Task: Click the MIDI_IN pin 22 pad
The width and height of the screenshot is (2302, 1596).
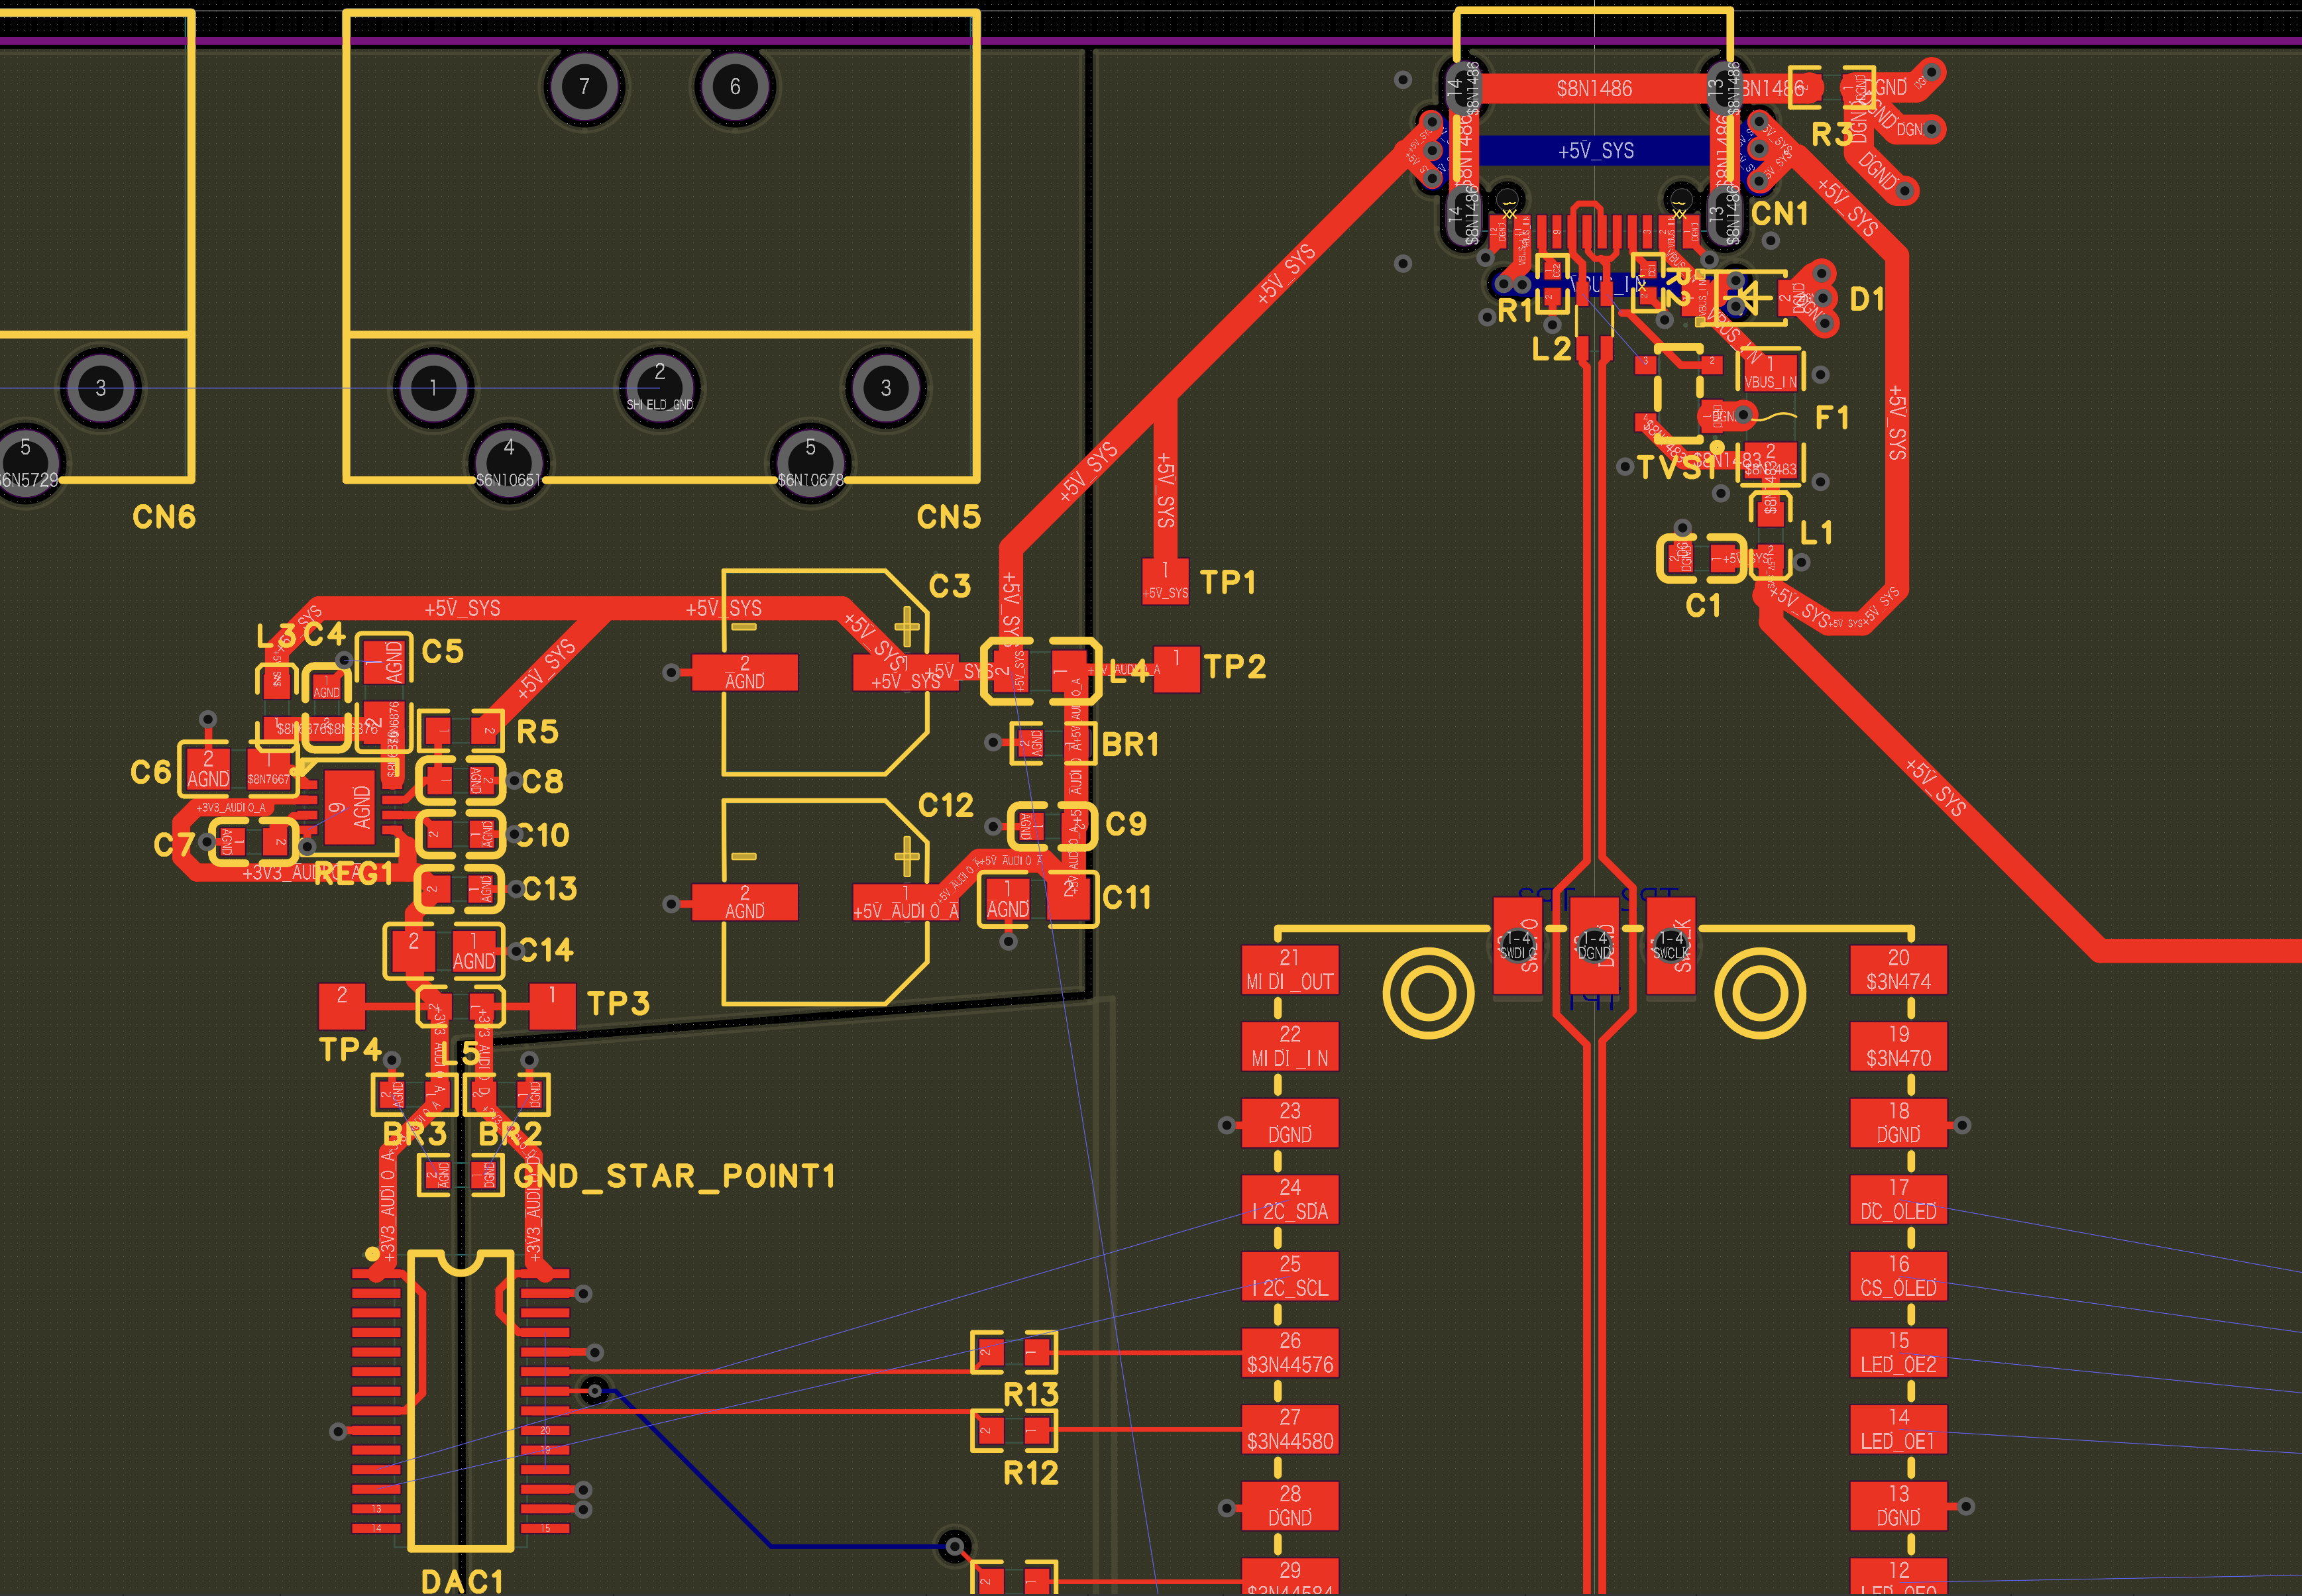Action: [x=1289, y=1046]
